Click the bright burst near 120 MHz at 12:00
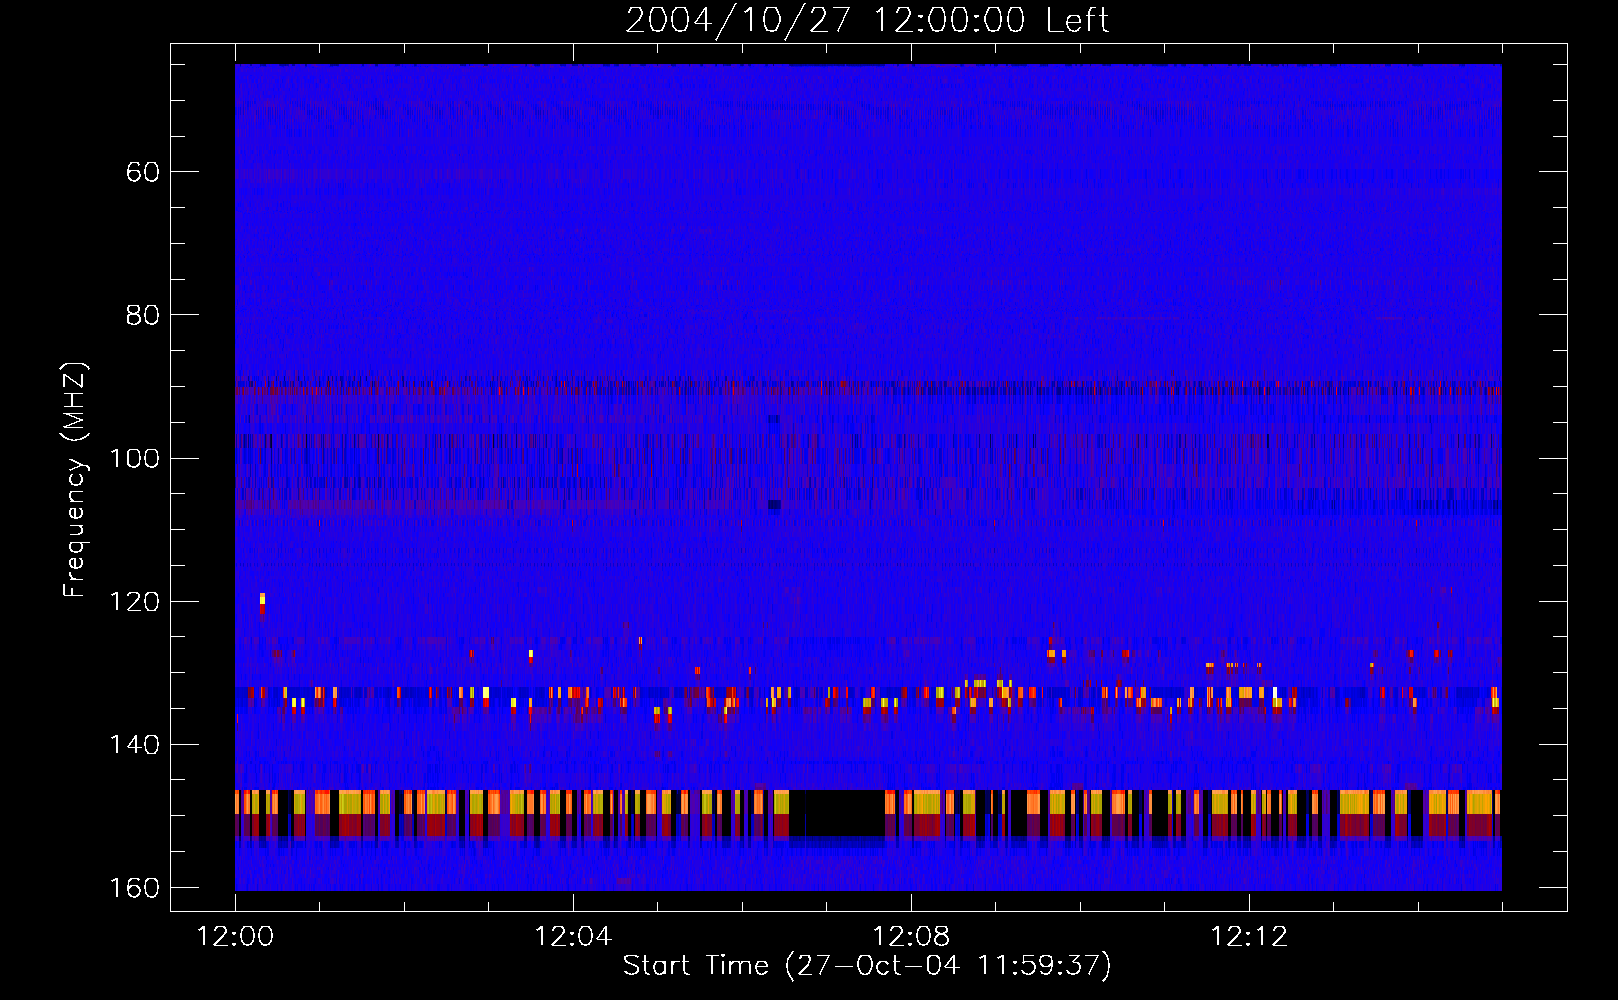This screenshot has width=1618, height=1000. pyautogui.click(x=262, y=603)
